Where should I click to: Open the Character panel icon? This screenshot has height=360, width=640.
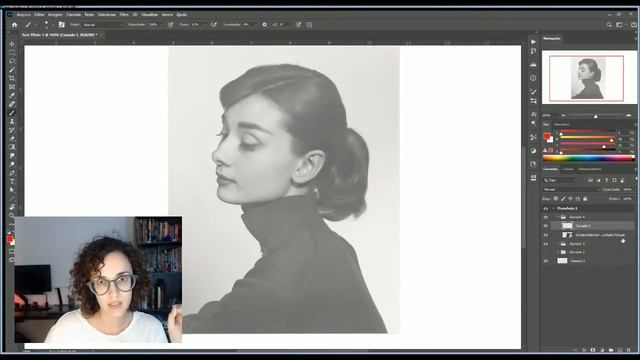533,114
